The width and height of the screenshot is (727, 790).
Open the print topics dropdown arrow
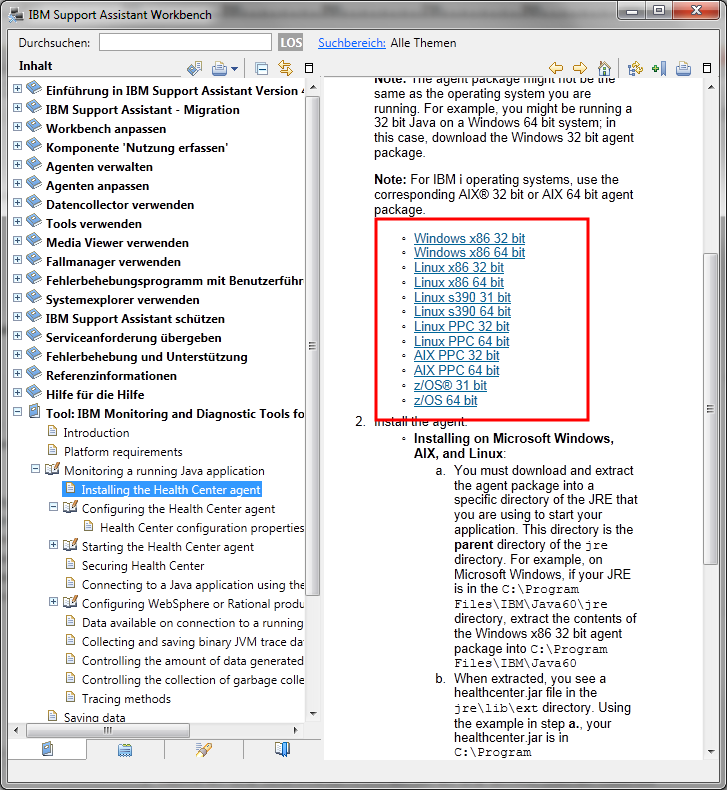point(235,69)
